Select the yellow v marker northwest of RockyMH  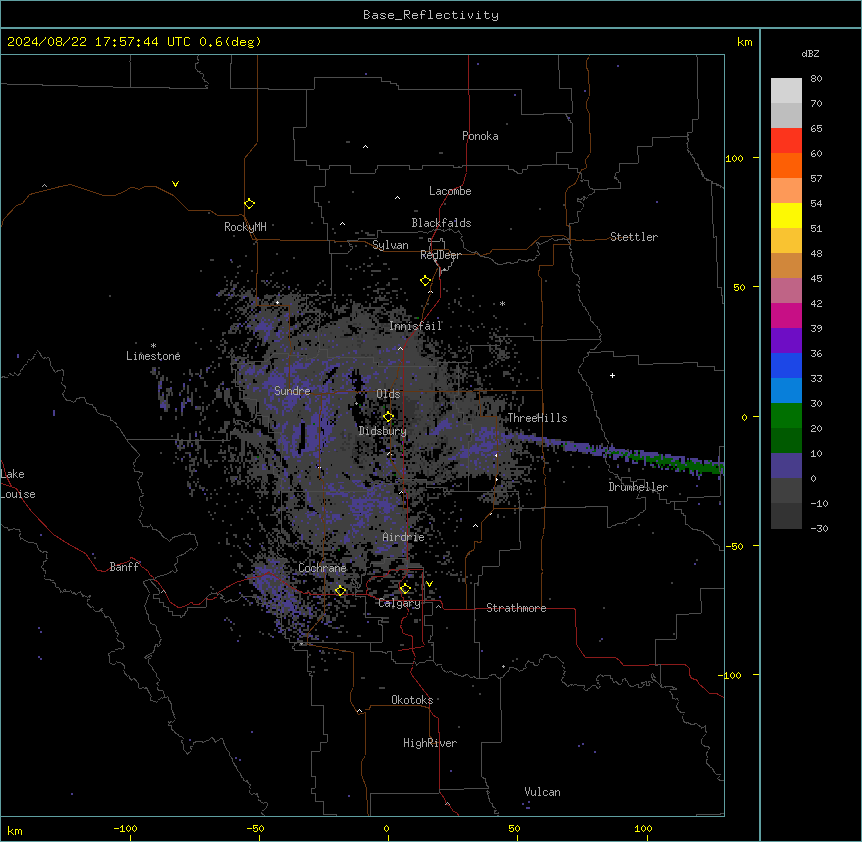pyautogui.click(x=175, y=184)
